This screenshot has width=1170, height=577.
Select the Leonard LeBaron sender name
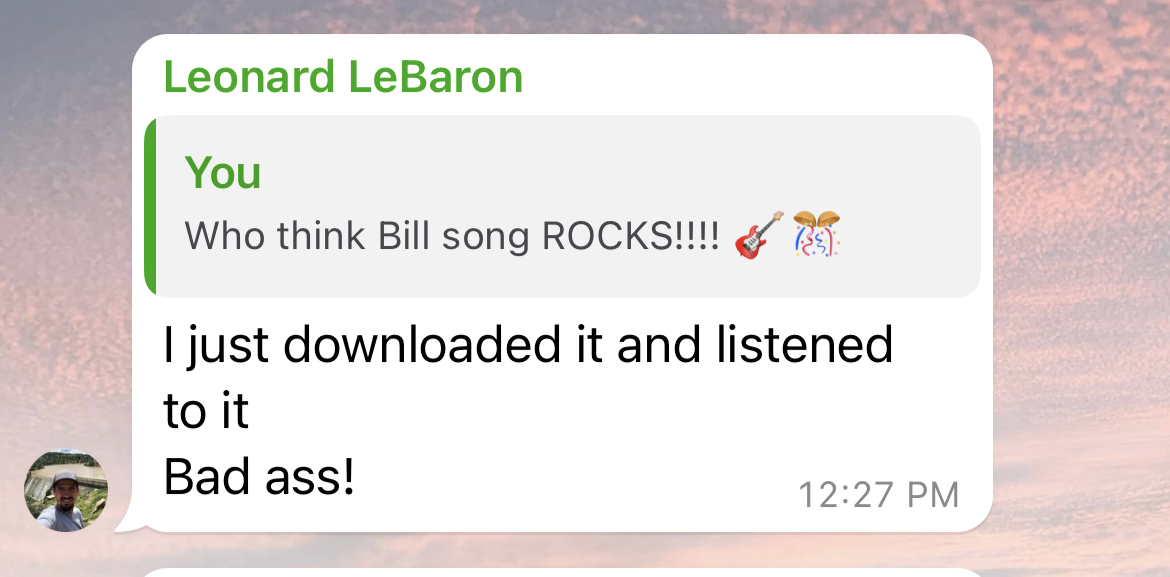pos(343,77)
